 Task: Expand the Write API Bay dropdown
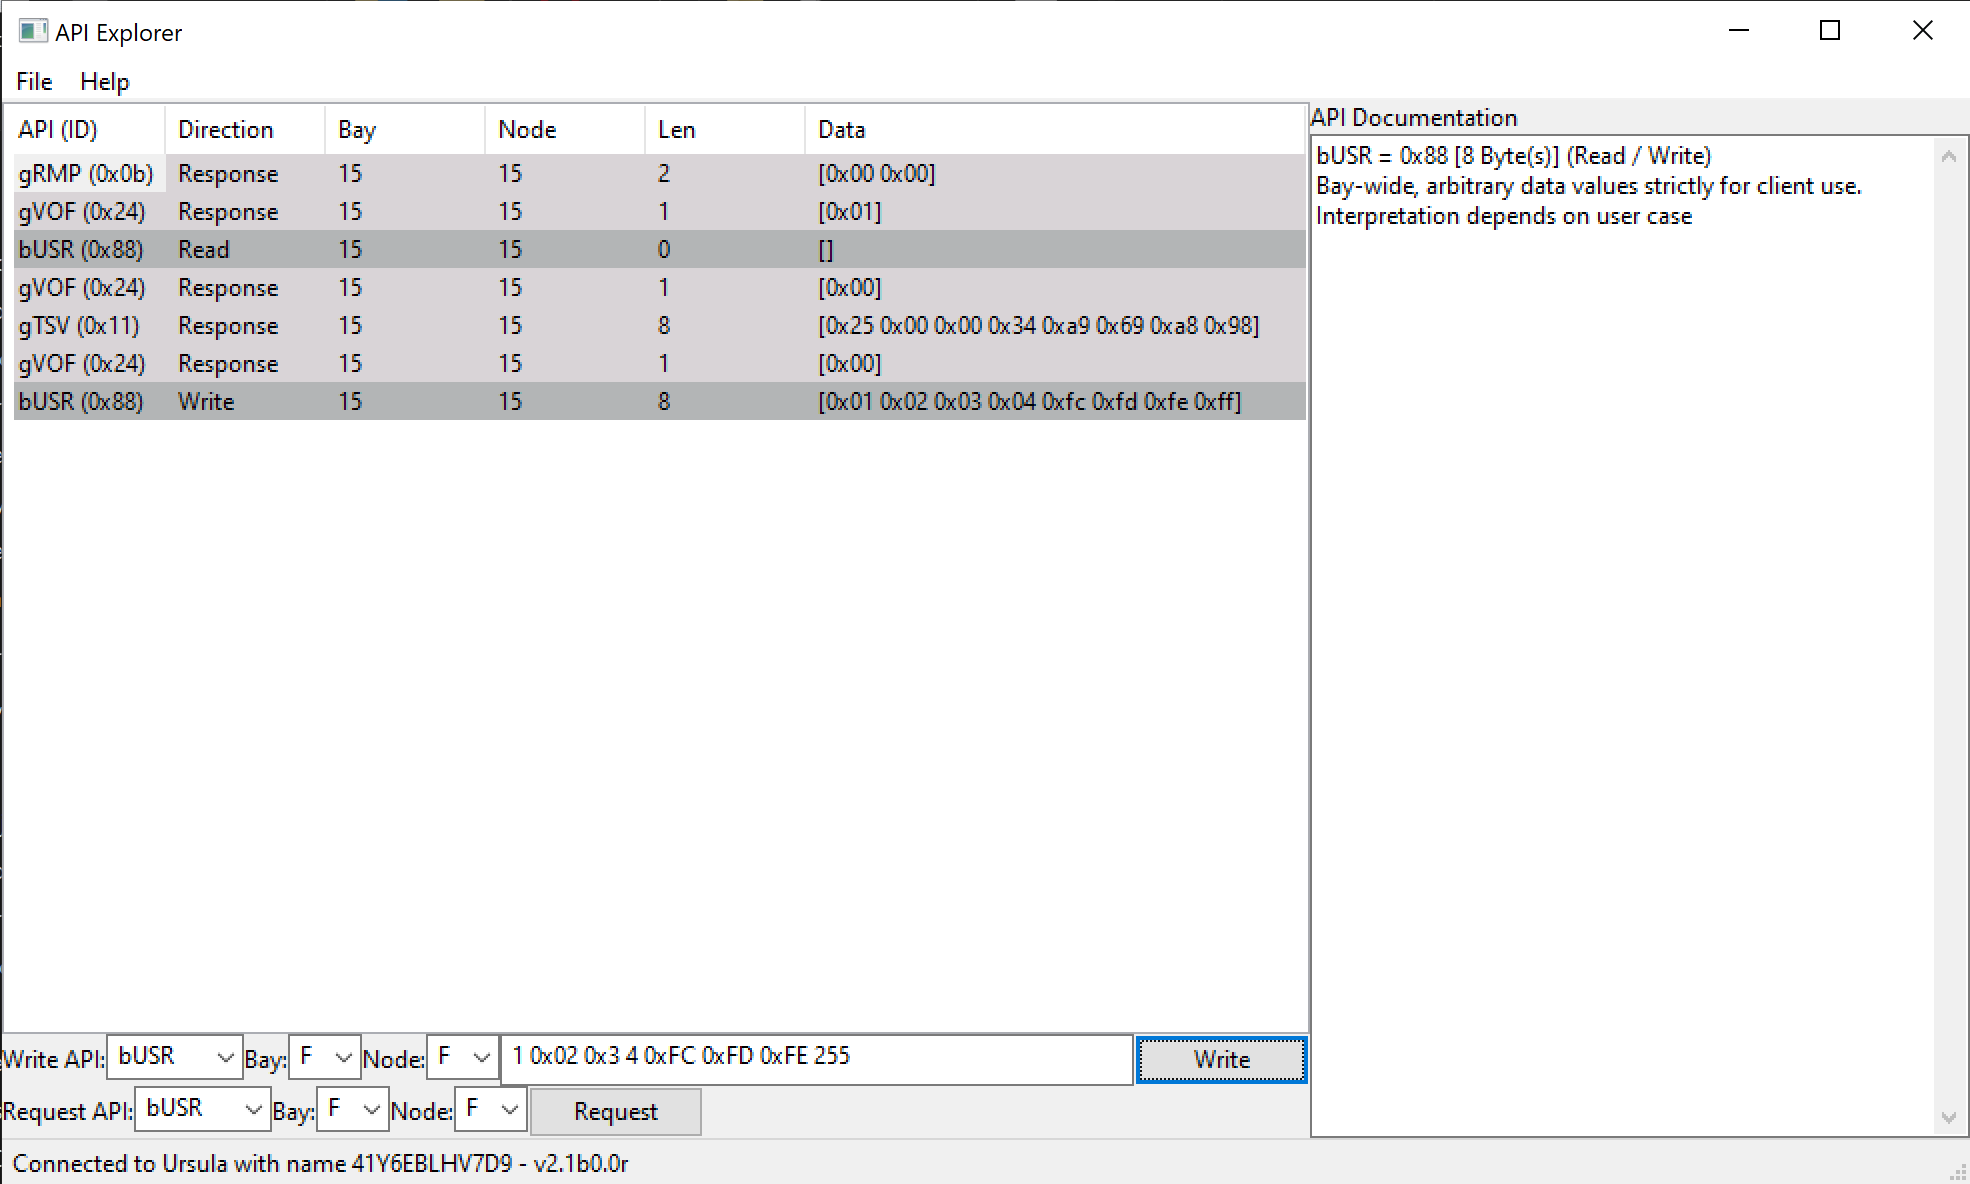343,1058
